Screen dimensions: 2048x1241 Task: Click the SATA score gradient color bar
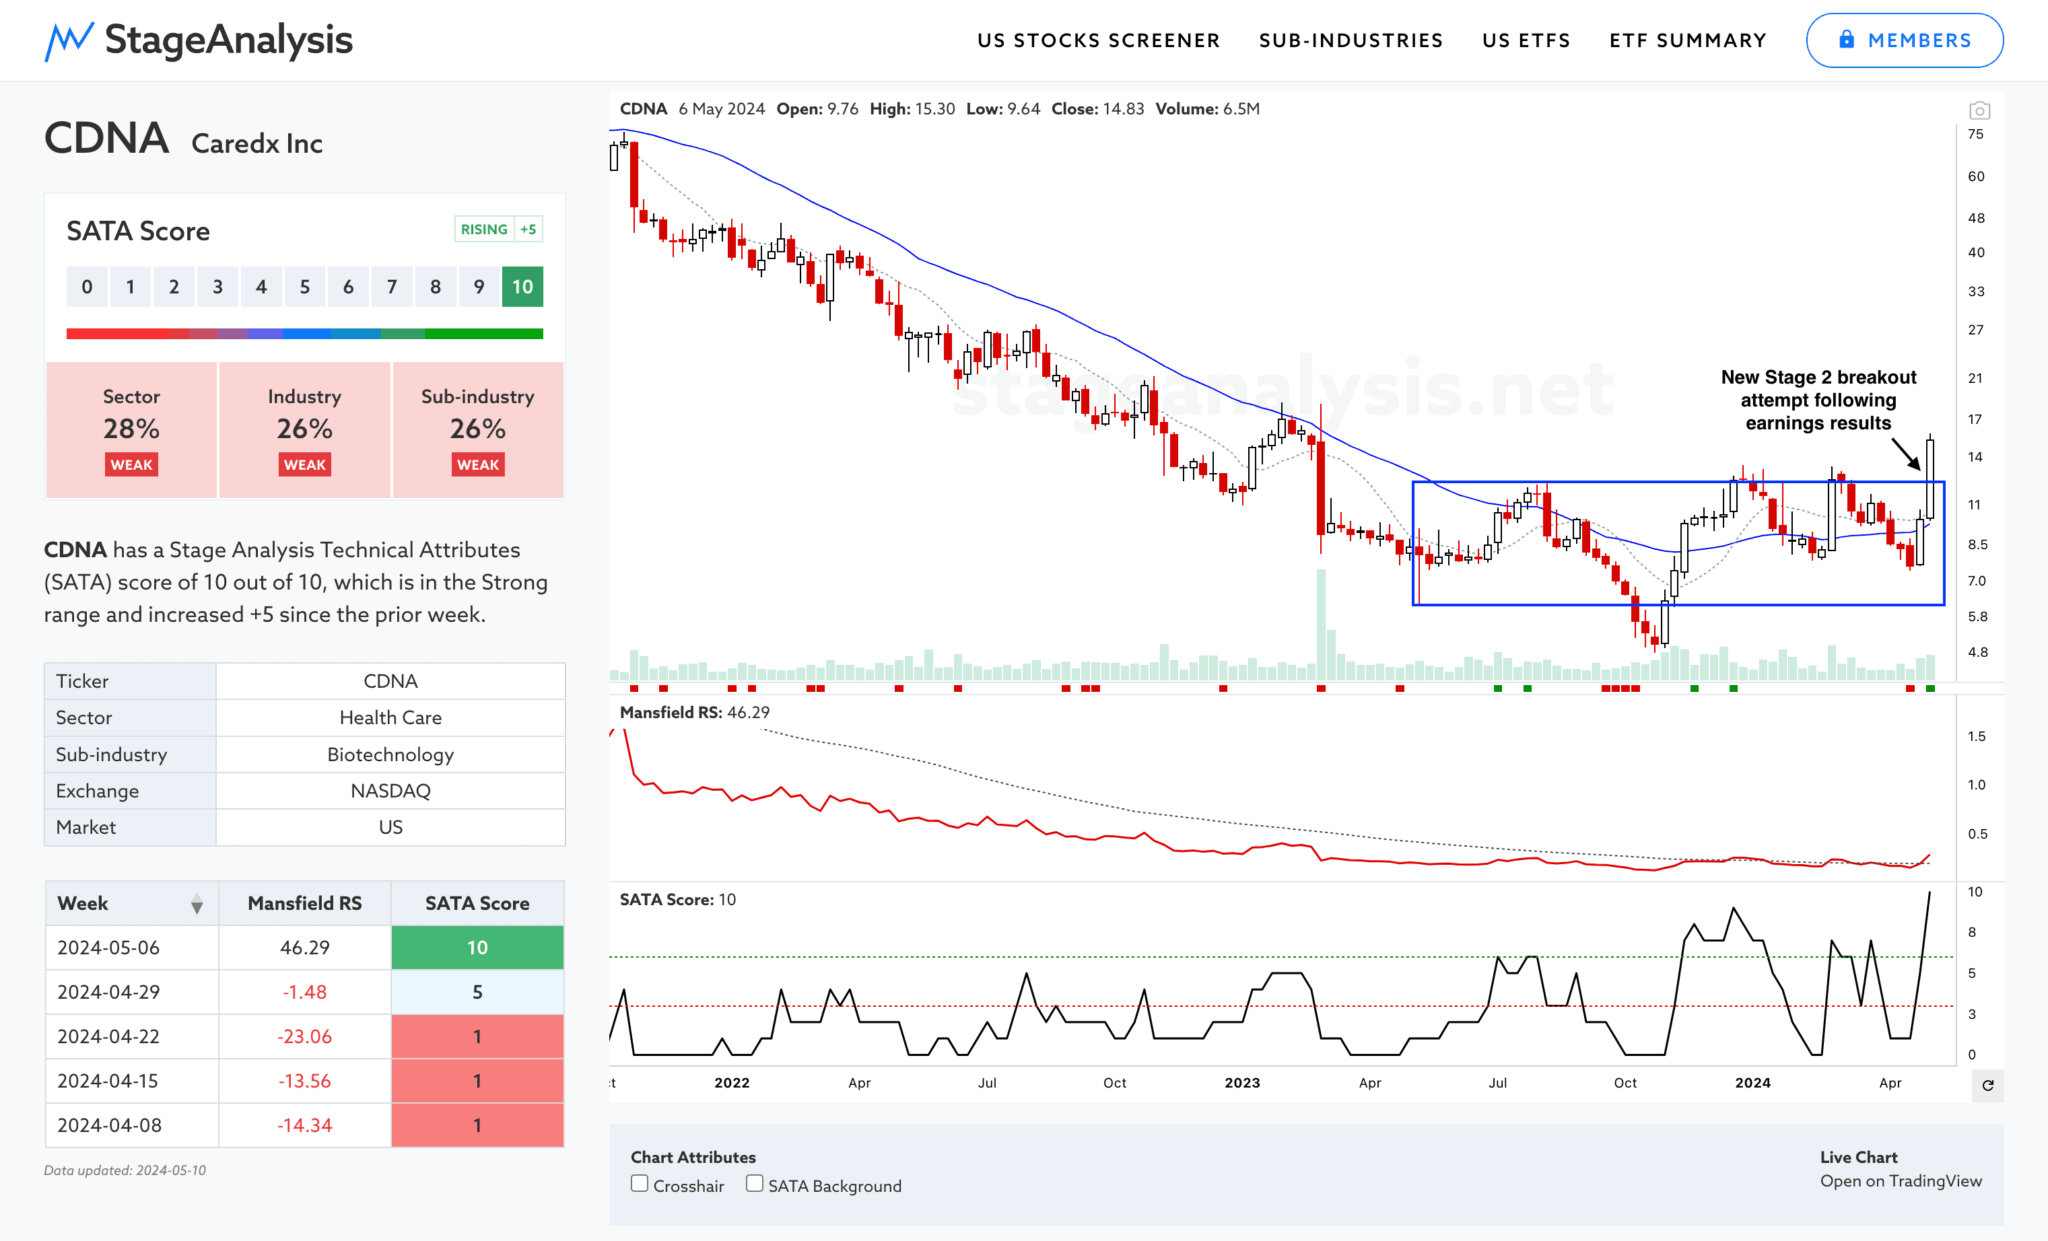point(305,333)
